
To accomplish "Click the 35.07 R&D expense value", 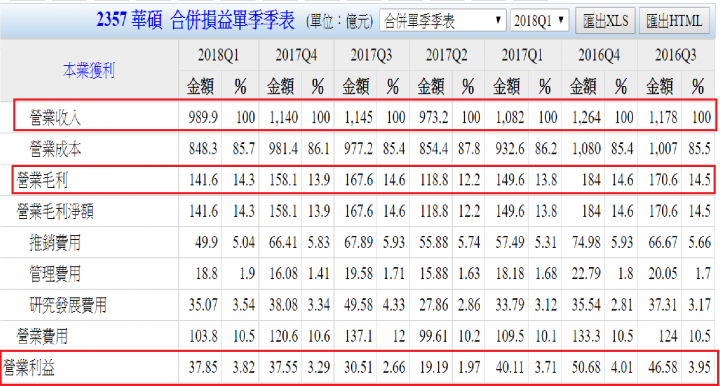I will click(x=203, y=305).
